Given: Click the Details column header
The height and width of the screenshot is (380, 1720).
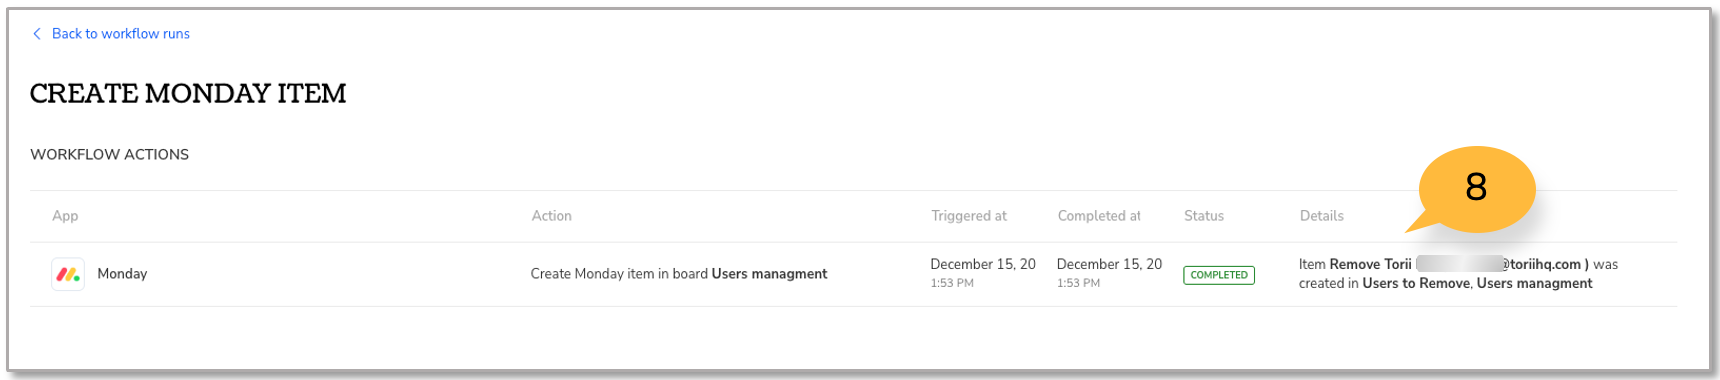Looking at the screenshot, I should pos(1321,216).
